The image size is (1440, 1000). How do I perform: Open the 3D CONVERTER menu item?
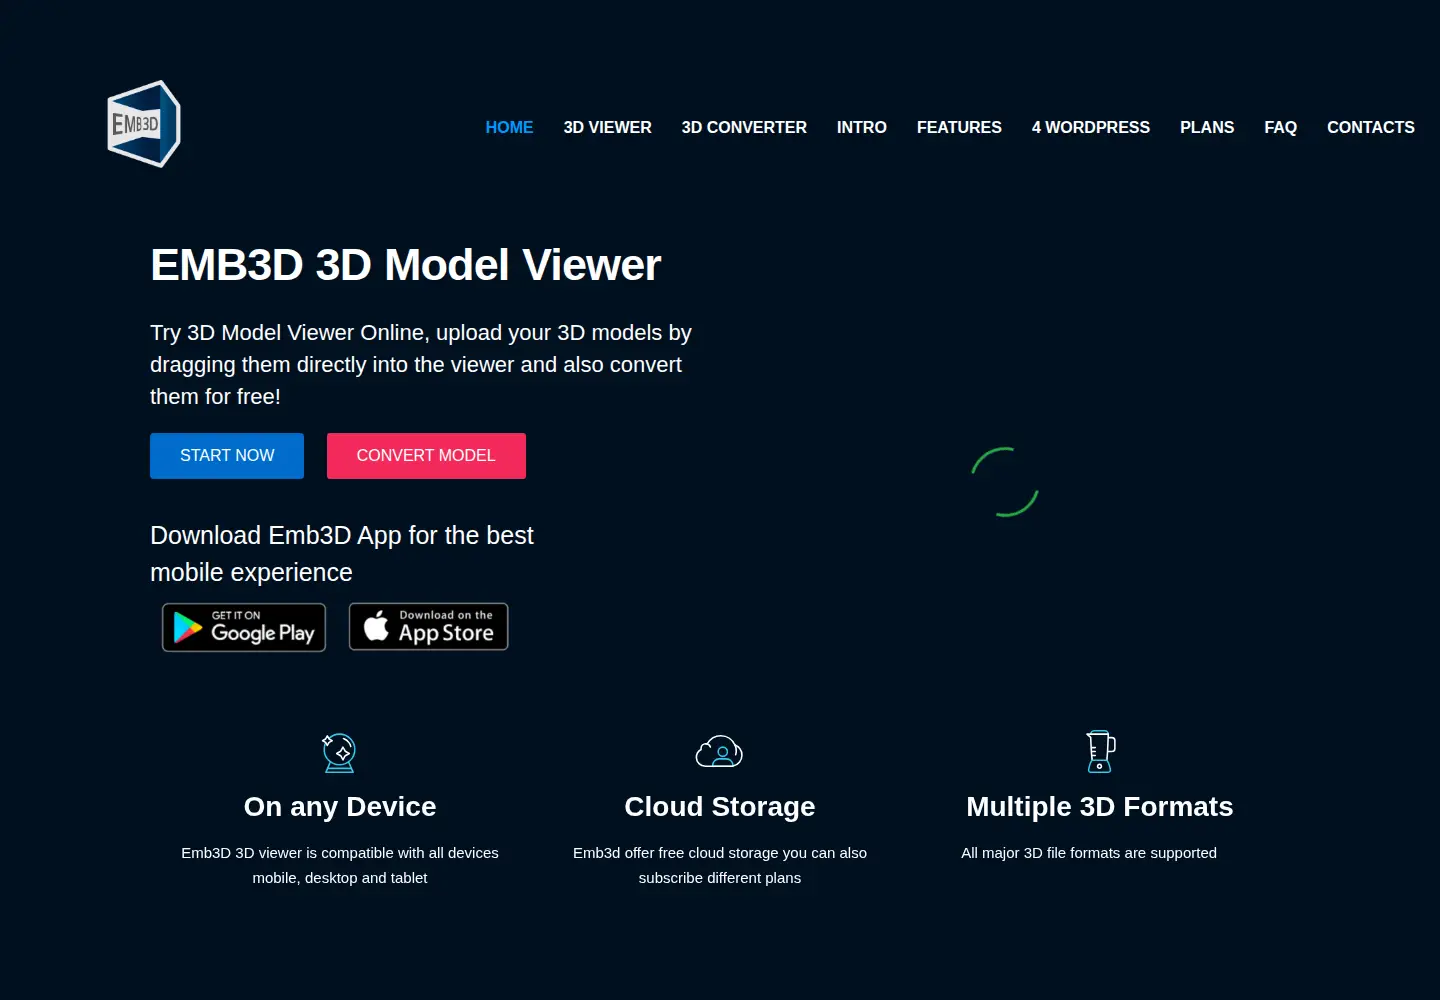pos(744,127)
